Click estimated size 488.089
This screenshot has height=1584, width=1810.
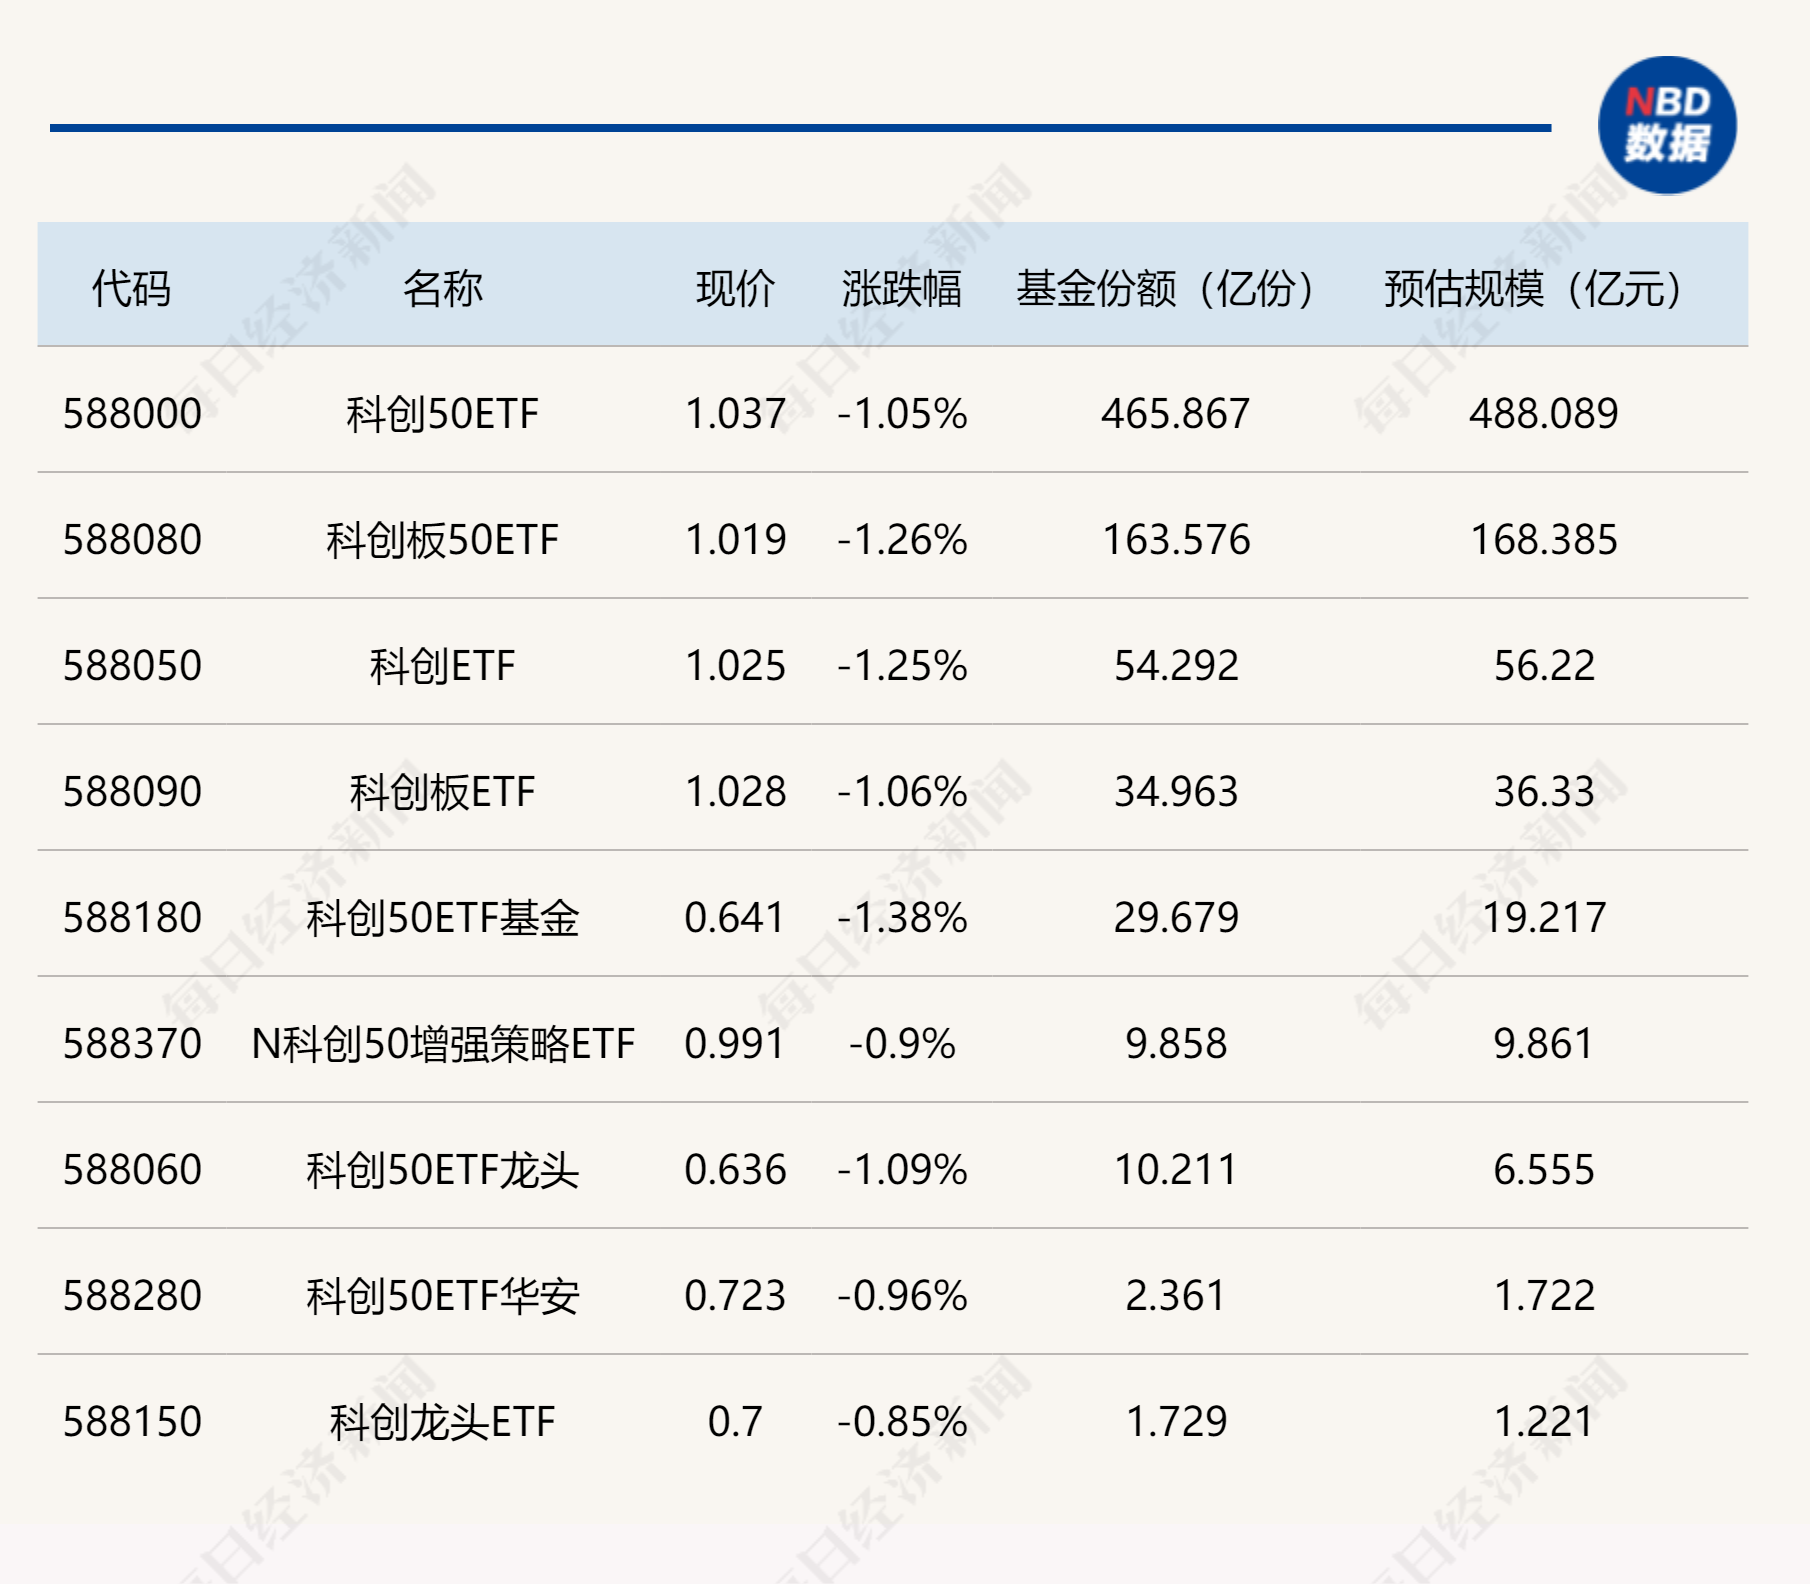pos(1543,414)
